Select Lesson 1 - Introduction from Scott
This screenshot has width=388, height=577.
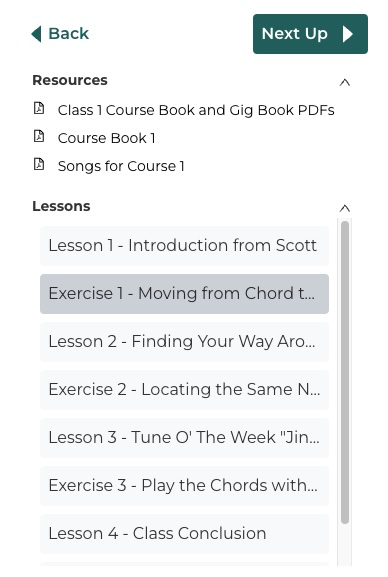(x=184, y=246)
